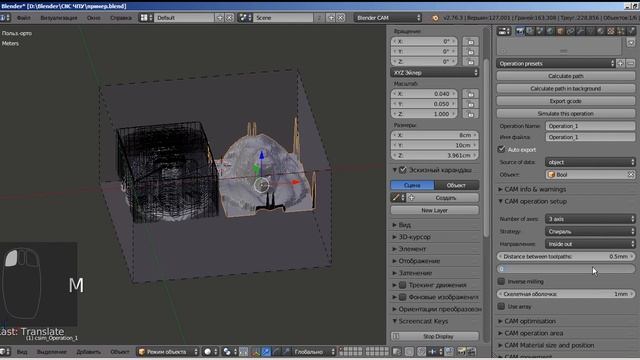Lock the X rotation value
The height and width of the screenshot is (360, 640).
coord(471,42)
